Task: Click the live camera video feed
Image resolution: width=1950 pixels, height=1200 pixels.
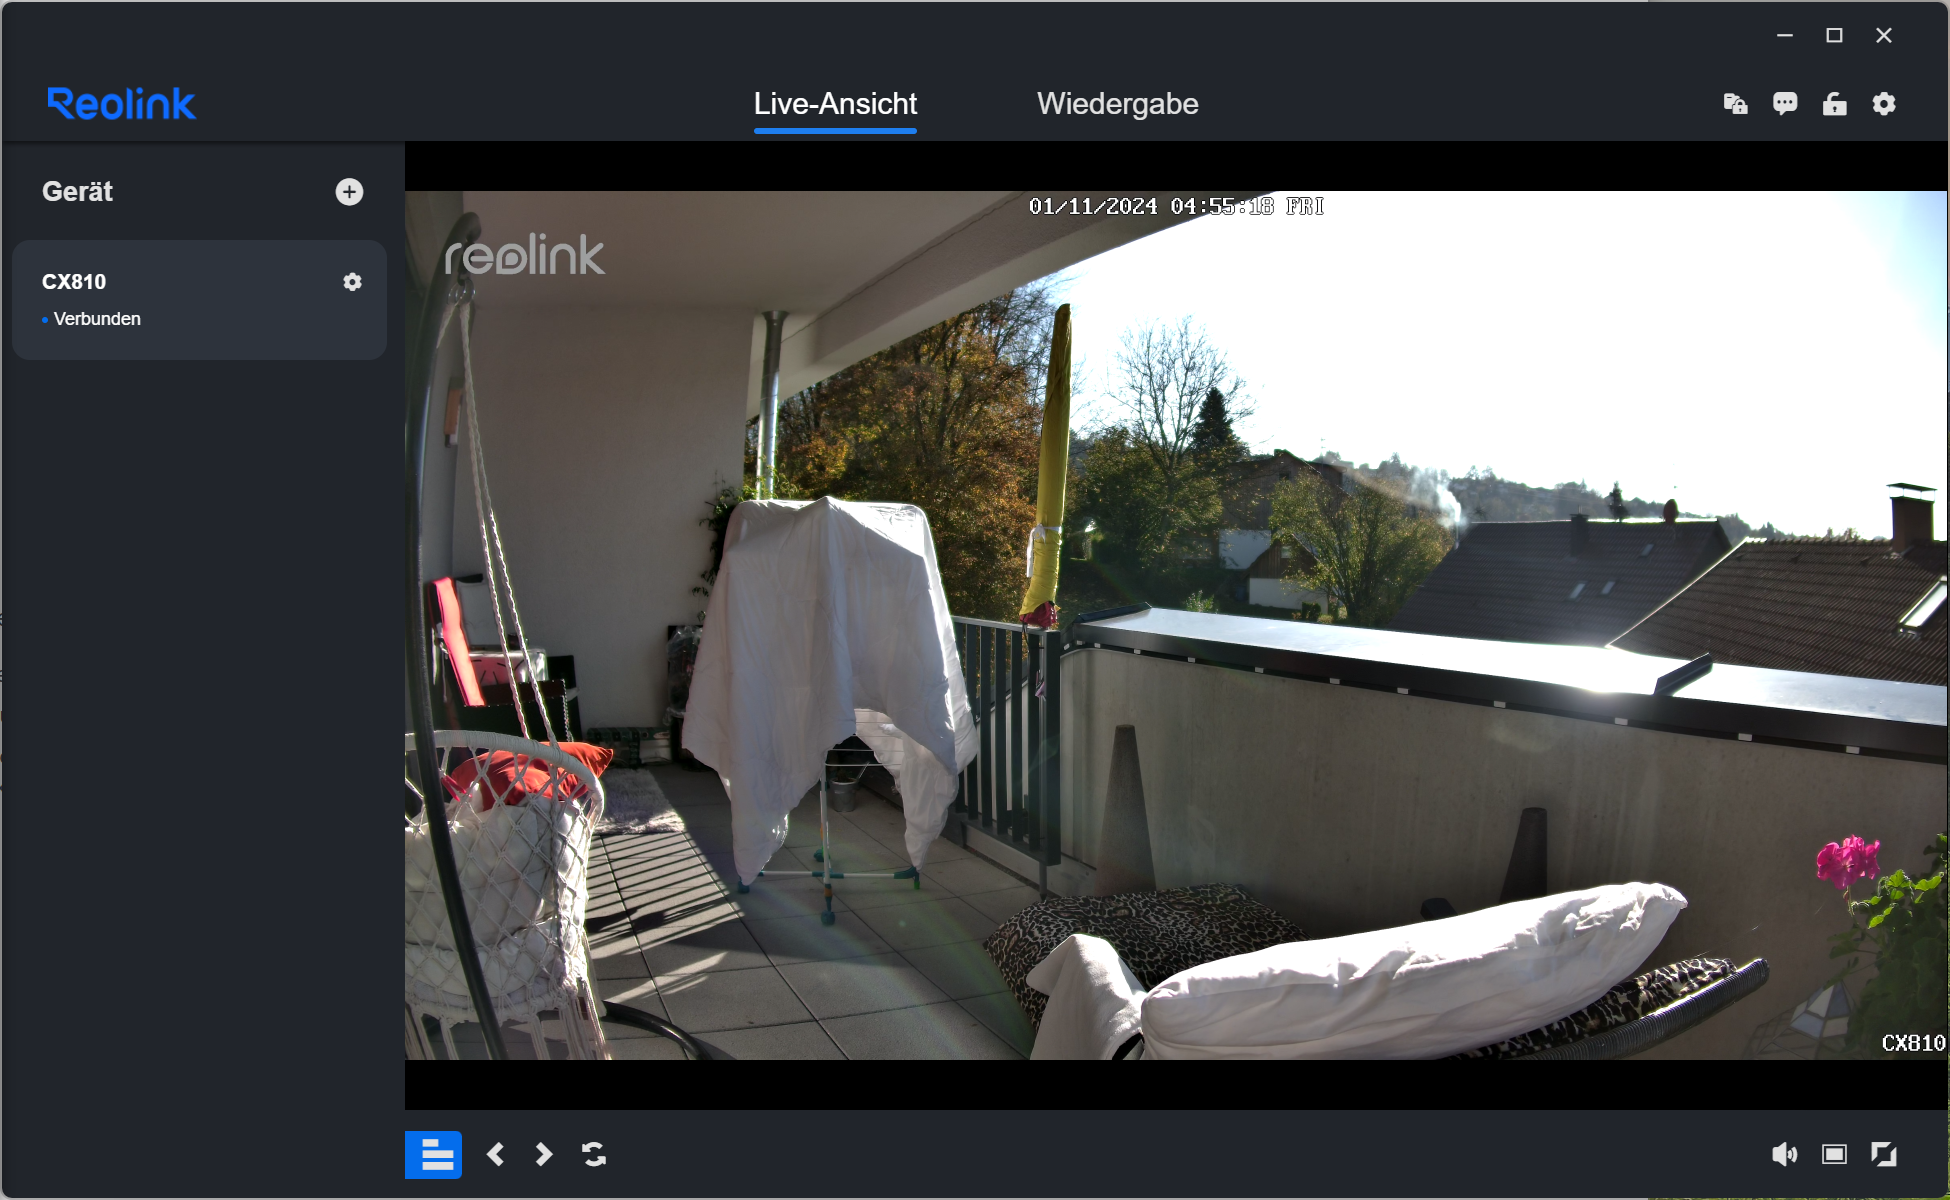Action: coord(1175,625)
